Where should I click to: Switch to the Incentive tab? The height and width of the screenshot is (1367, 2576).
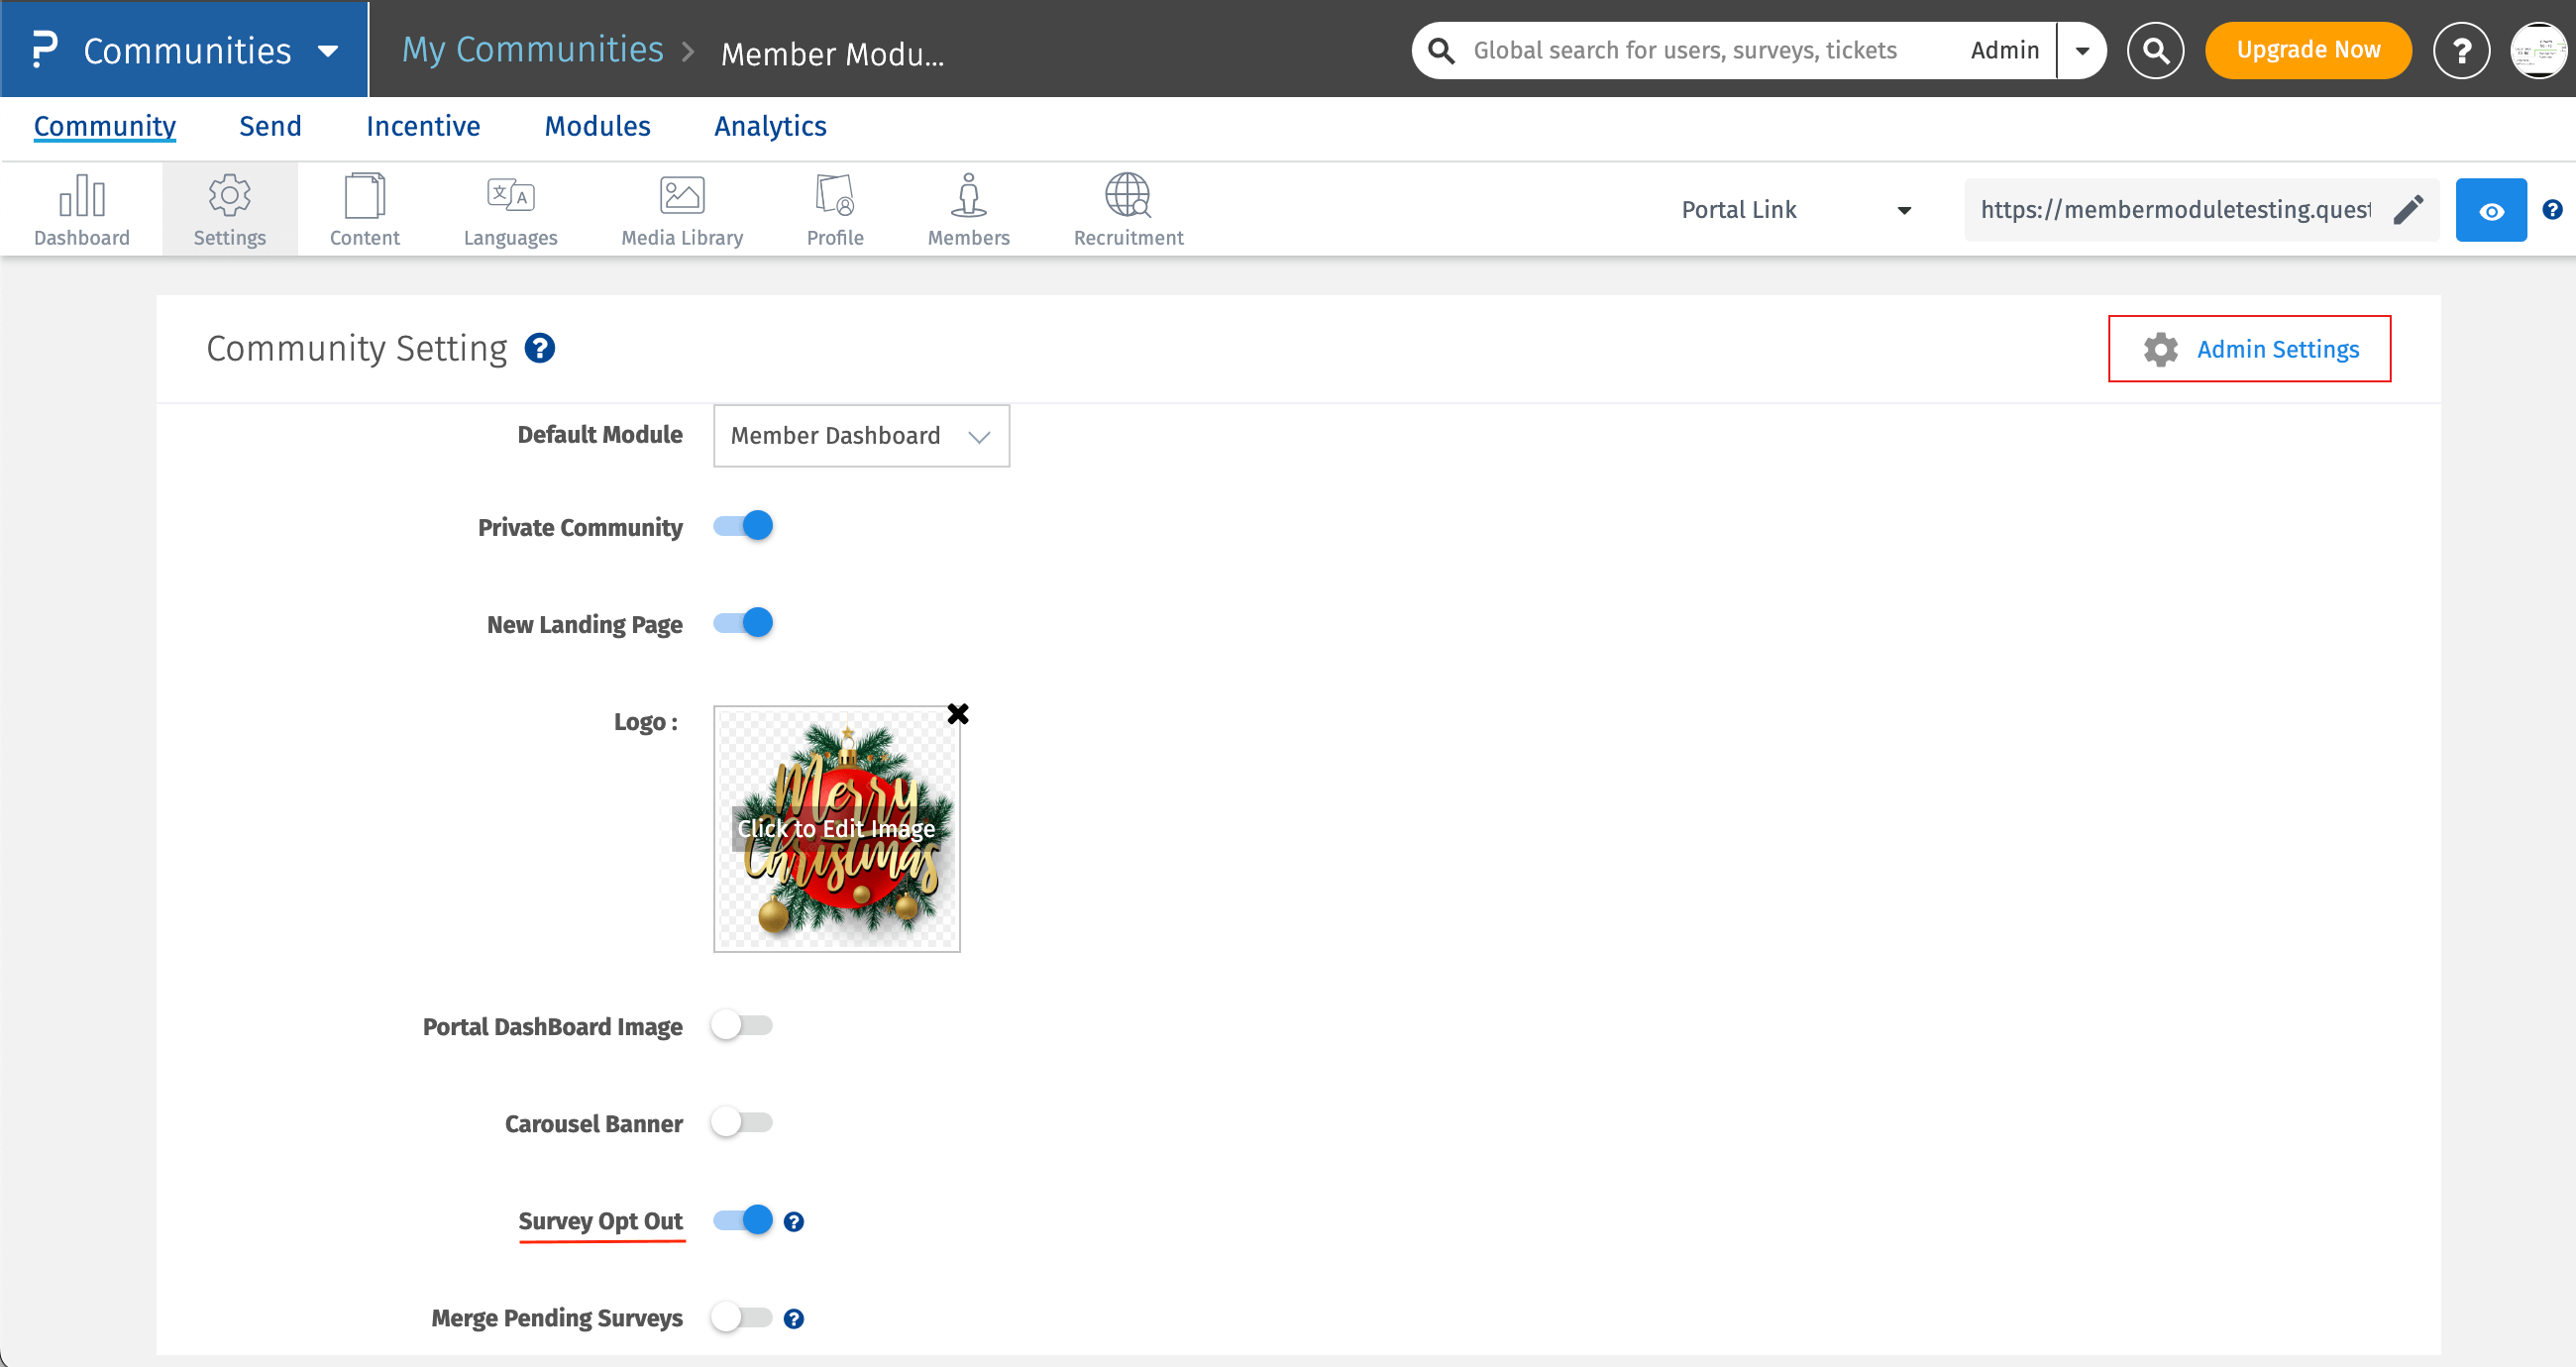pyautogui.click(x=423, y=126)
